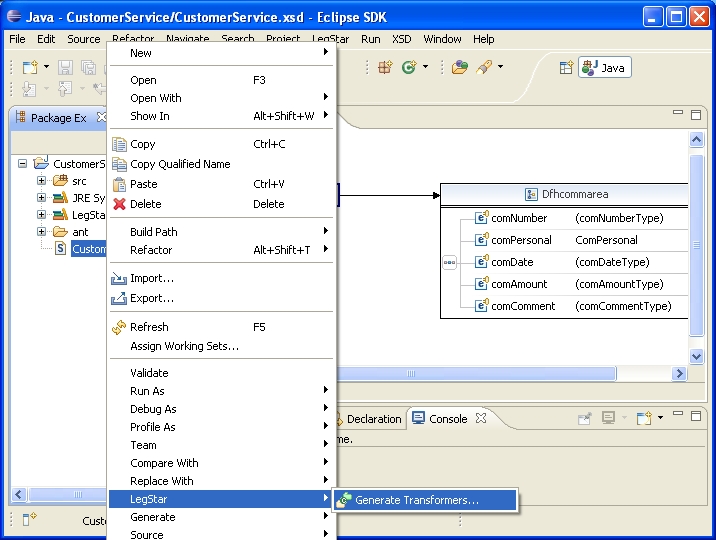The height and width of the screenshot is (540, 716).
Task: Open the Help menu
Action: coord(484,39)
